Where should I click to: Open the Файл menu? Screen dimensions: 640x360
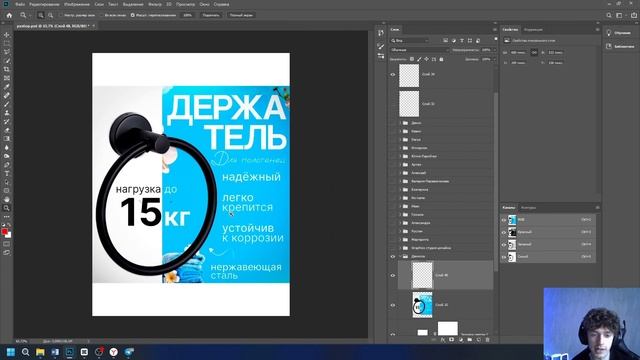pos(20,4)
